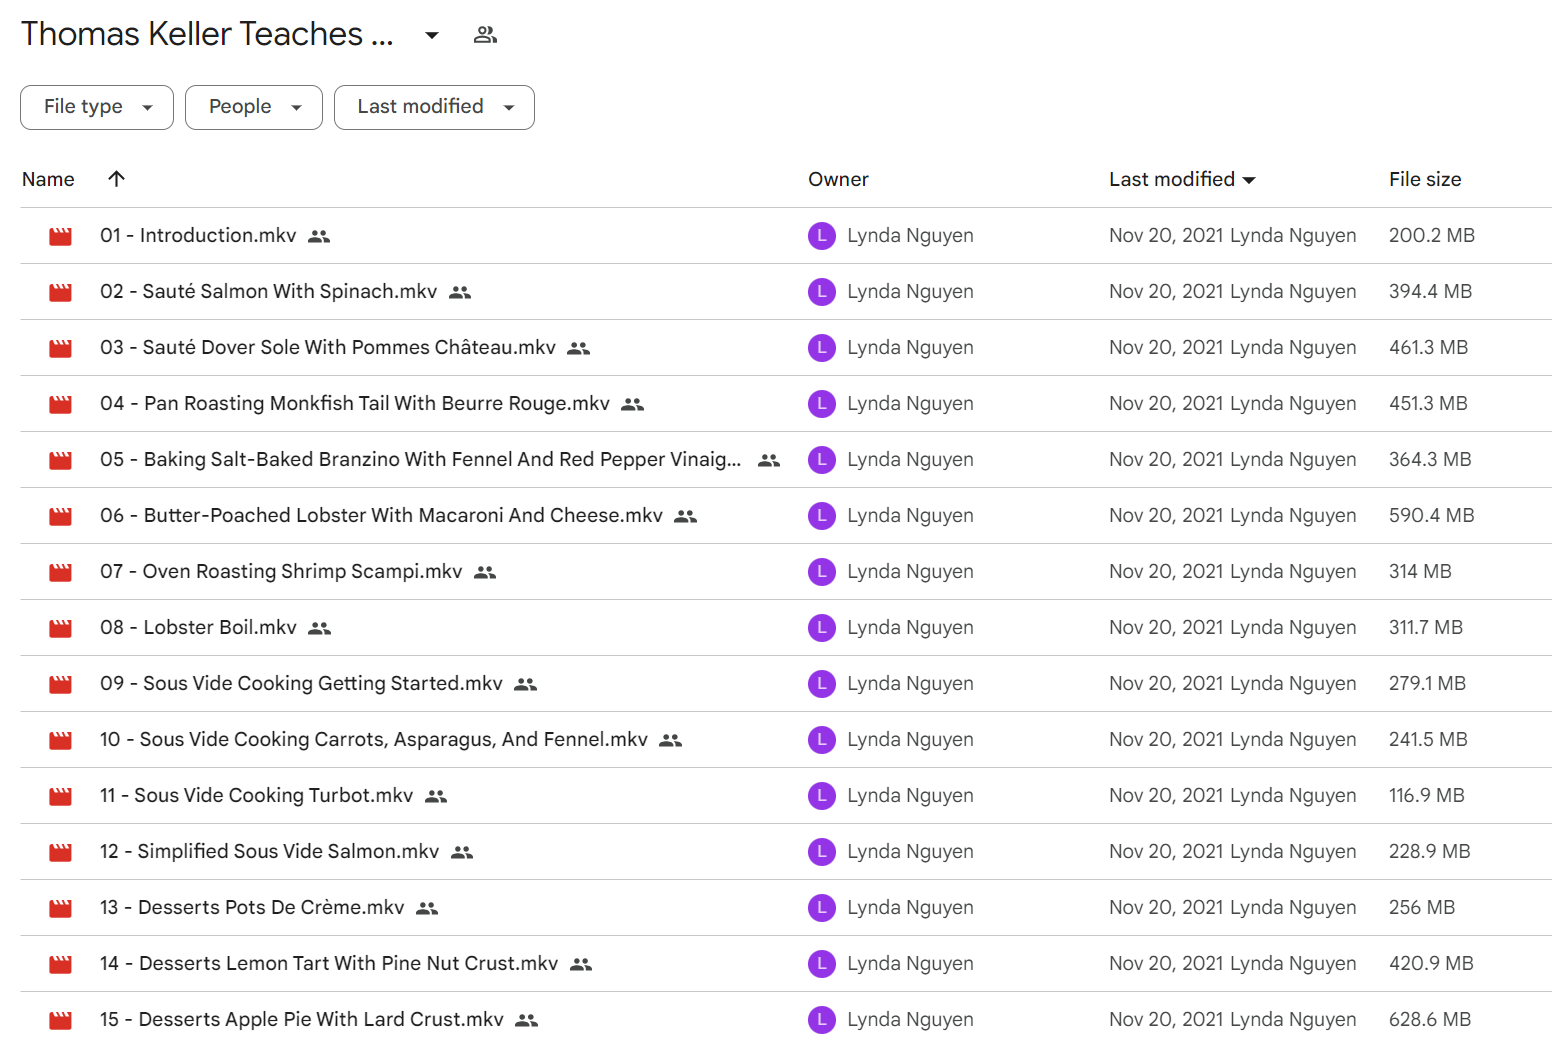This screenshot has height=1047, width=1552.
Task: Click owner avatar in Lobster Boil row
Action: [x=821, y=628]
